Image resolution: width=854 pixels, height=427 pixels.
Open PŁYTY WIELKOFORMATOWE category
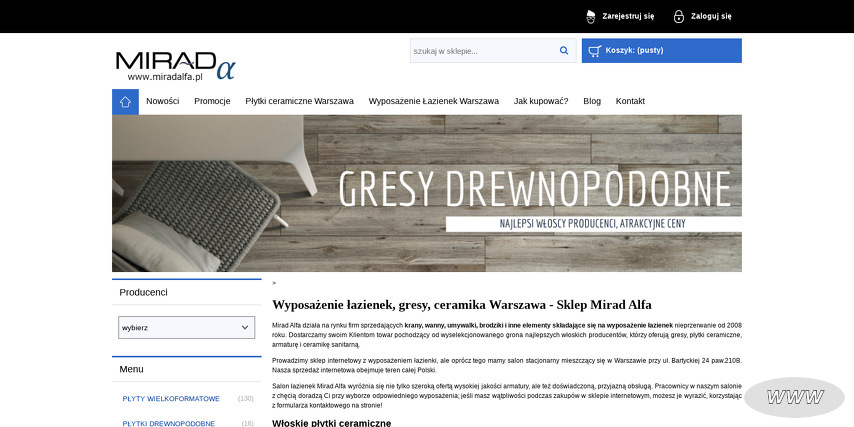pos(171,399)
